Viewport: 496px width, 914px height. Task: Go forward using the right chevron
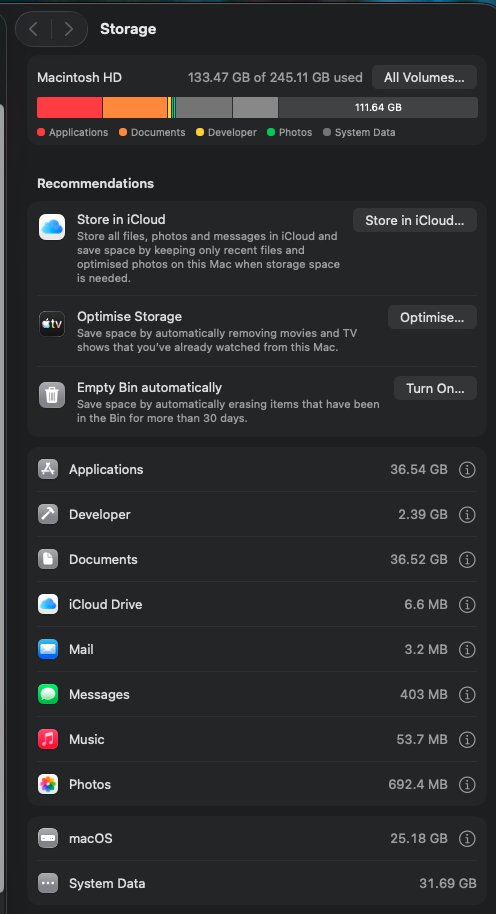[68, 29]
